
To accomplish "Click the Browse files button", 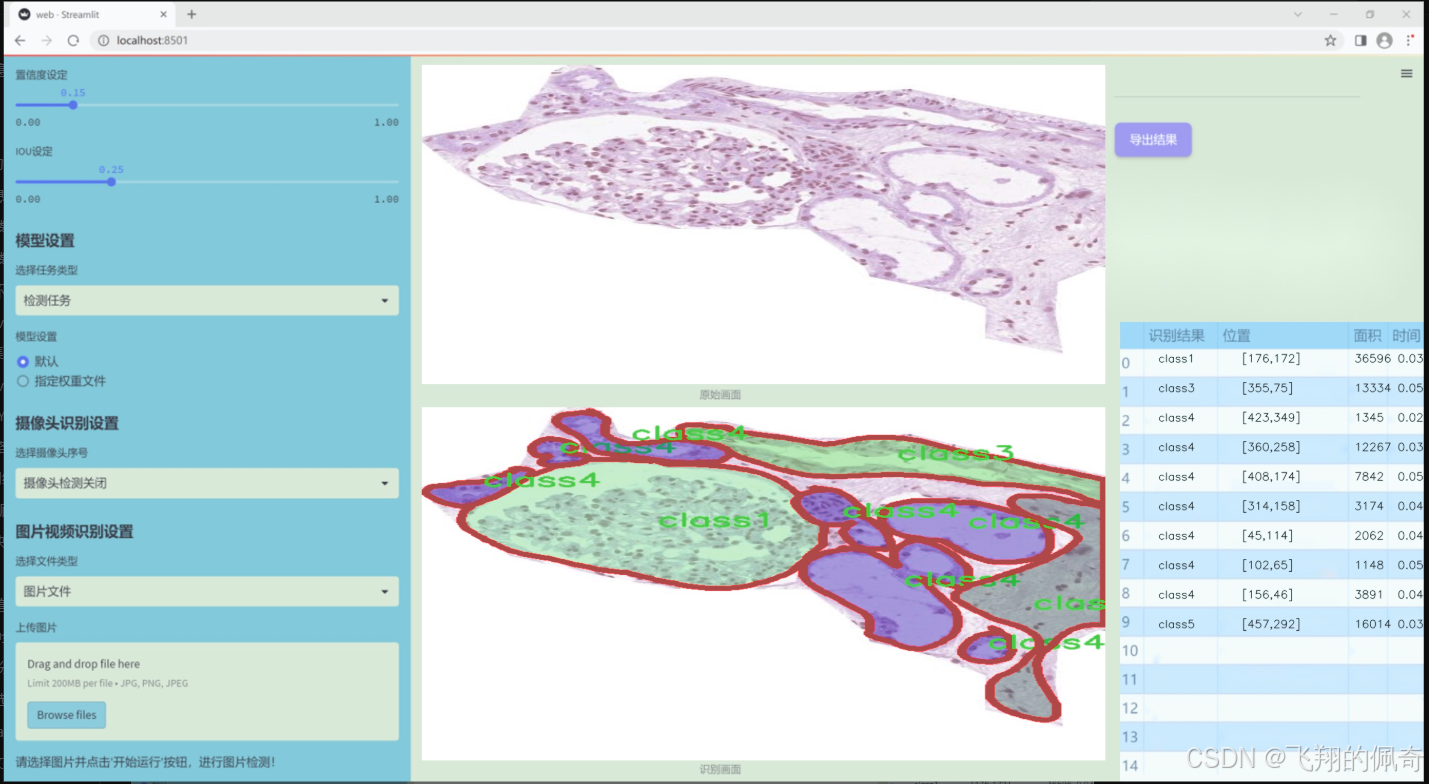I will 67,715.
